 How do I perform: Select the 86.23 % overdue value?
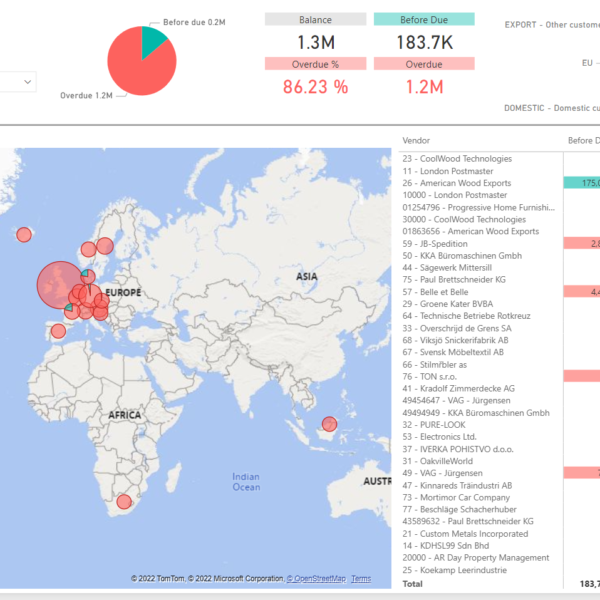(315, 87)
